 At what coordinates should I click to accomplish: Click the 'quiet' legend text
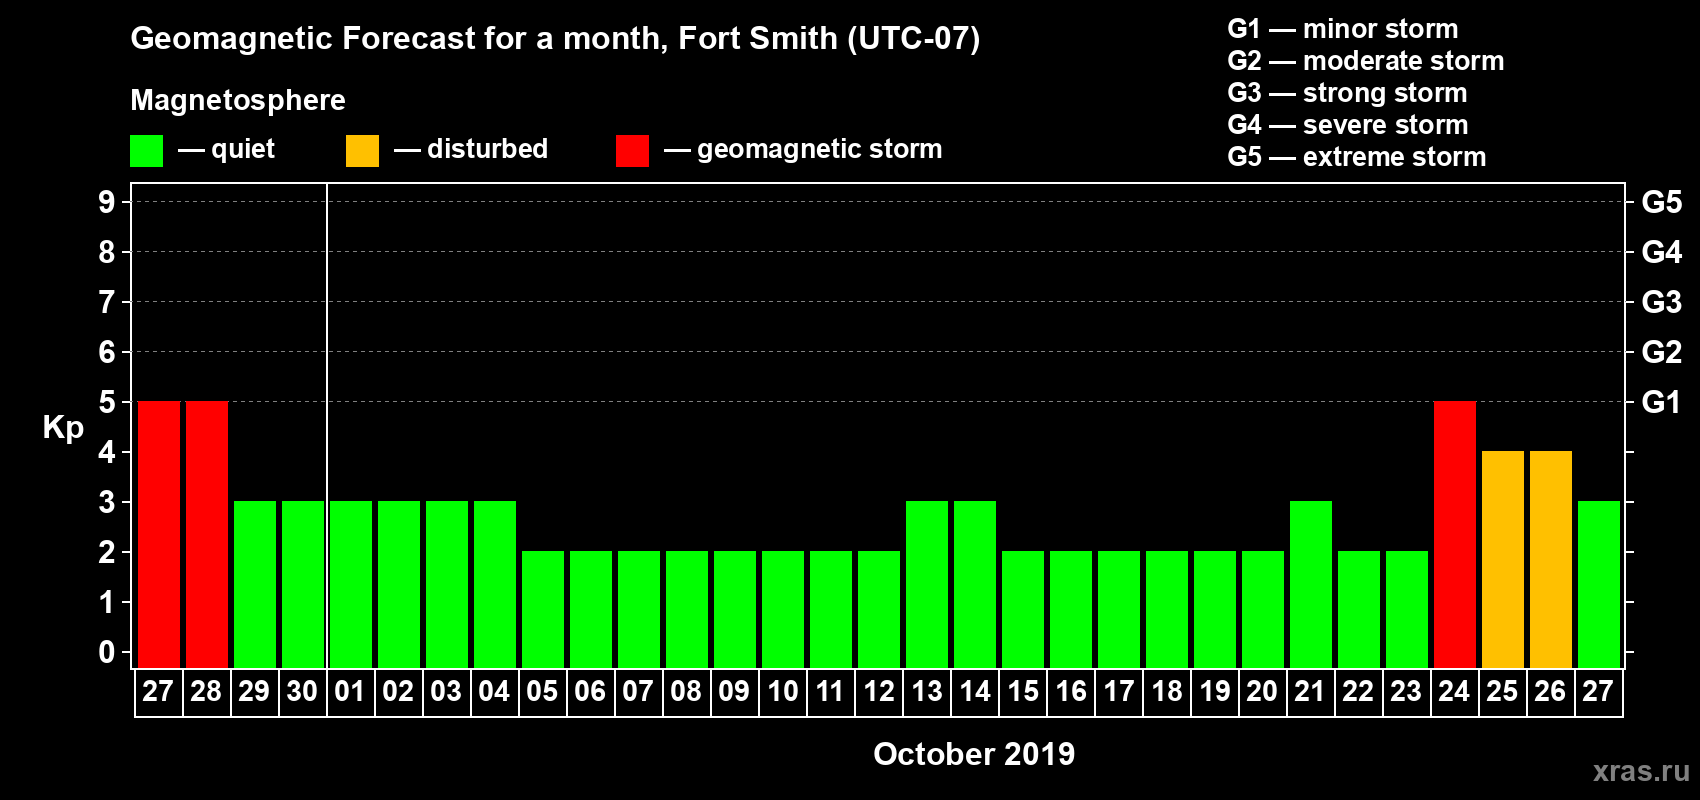243,149
